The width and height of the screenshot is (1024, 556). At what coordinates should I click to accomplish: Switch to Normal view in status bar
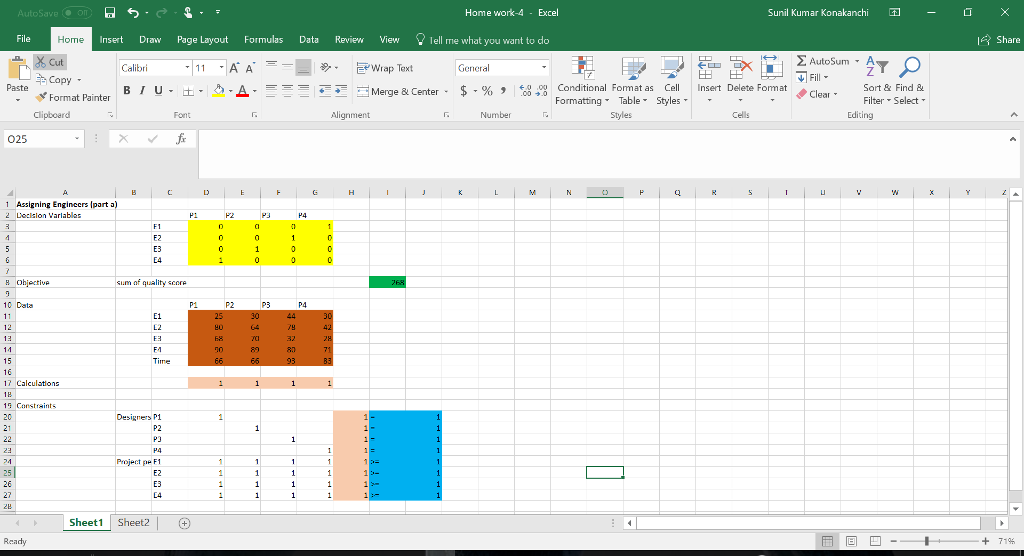827,541
